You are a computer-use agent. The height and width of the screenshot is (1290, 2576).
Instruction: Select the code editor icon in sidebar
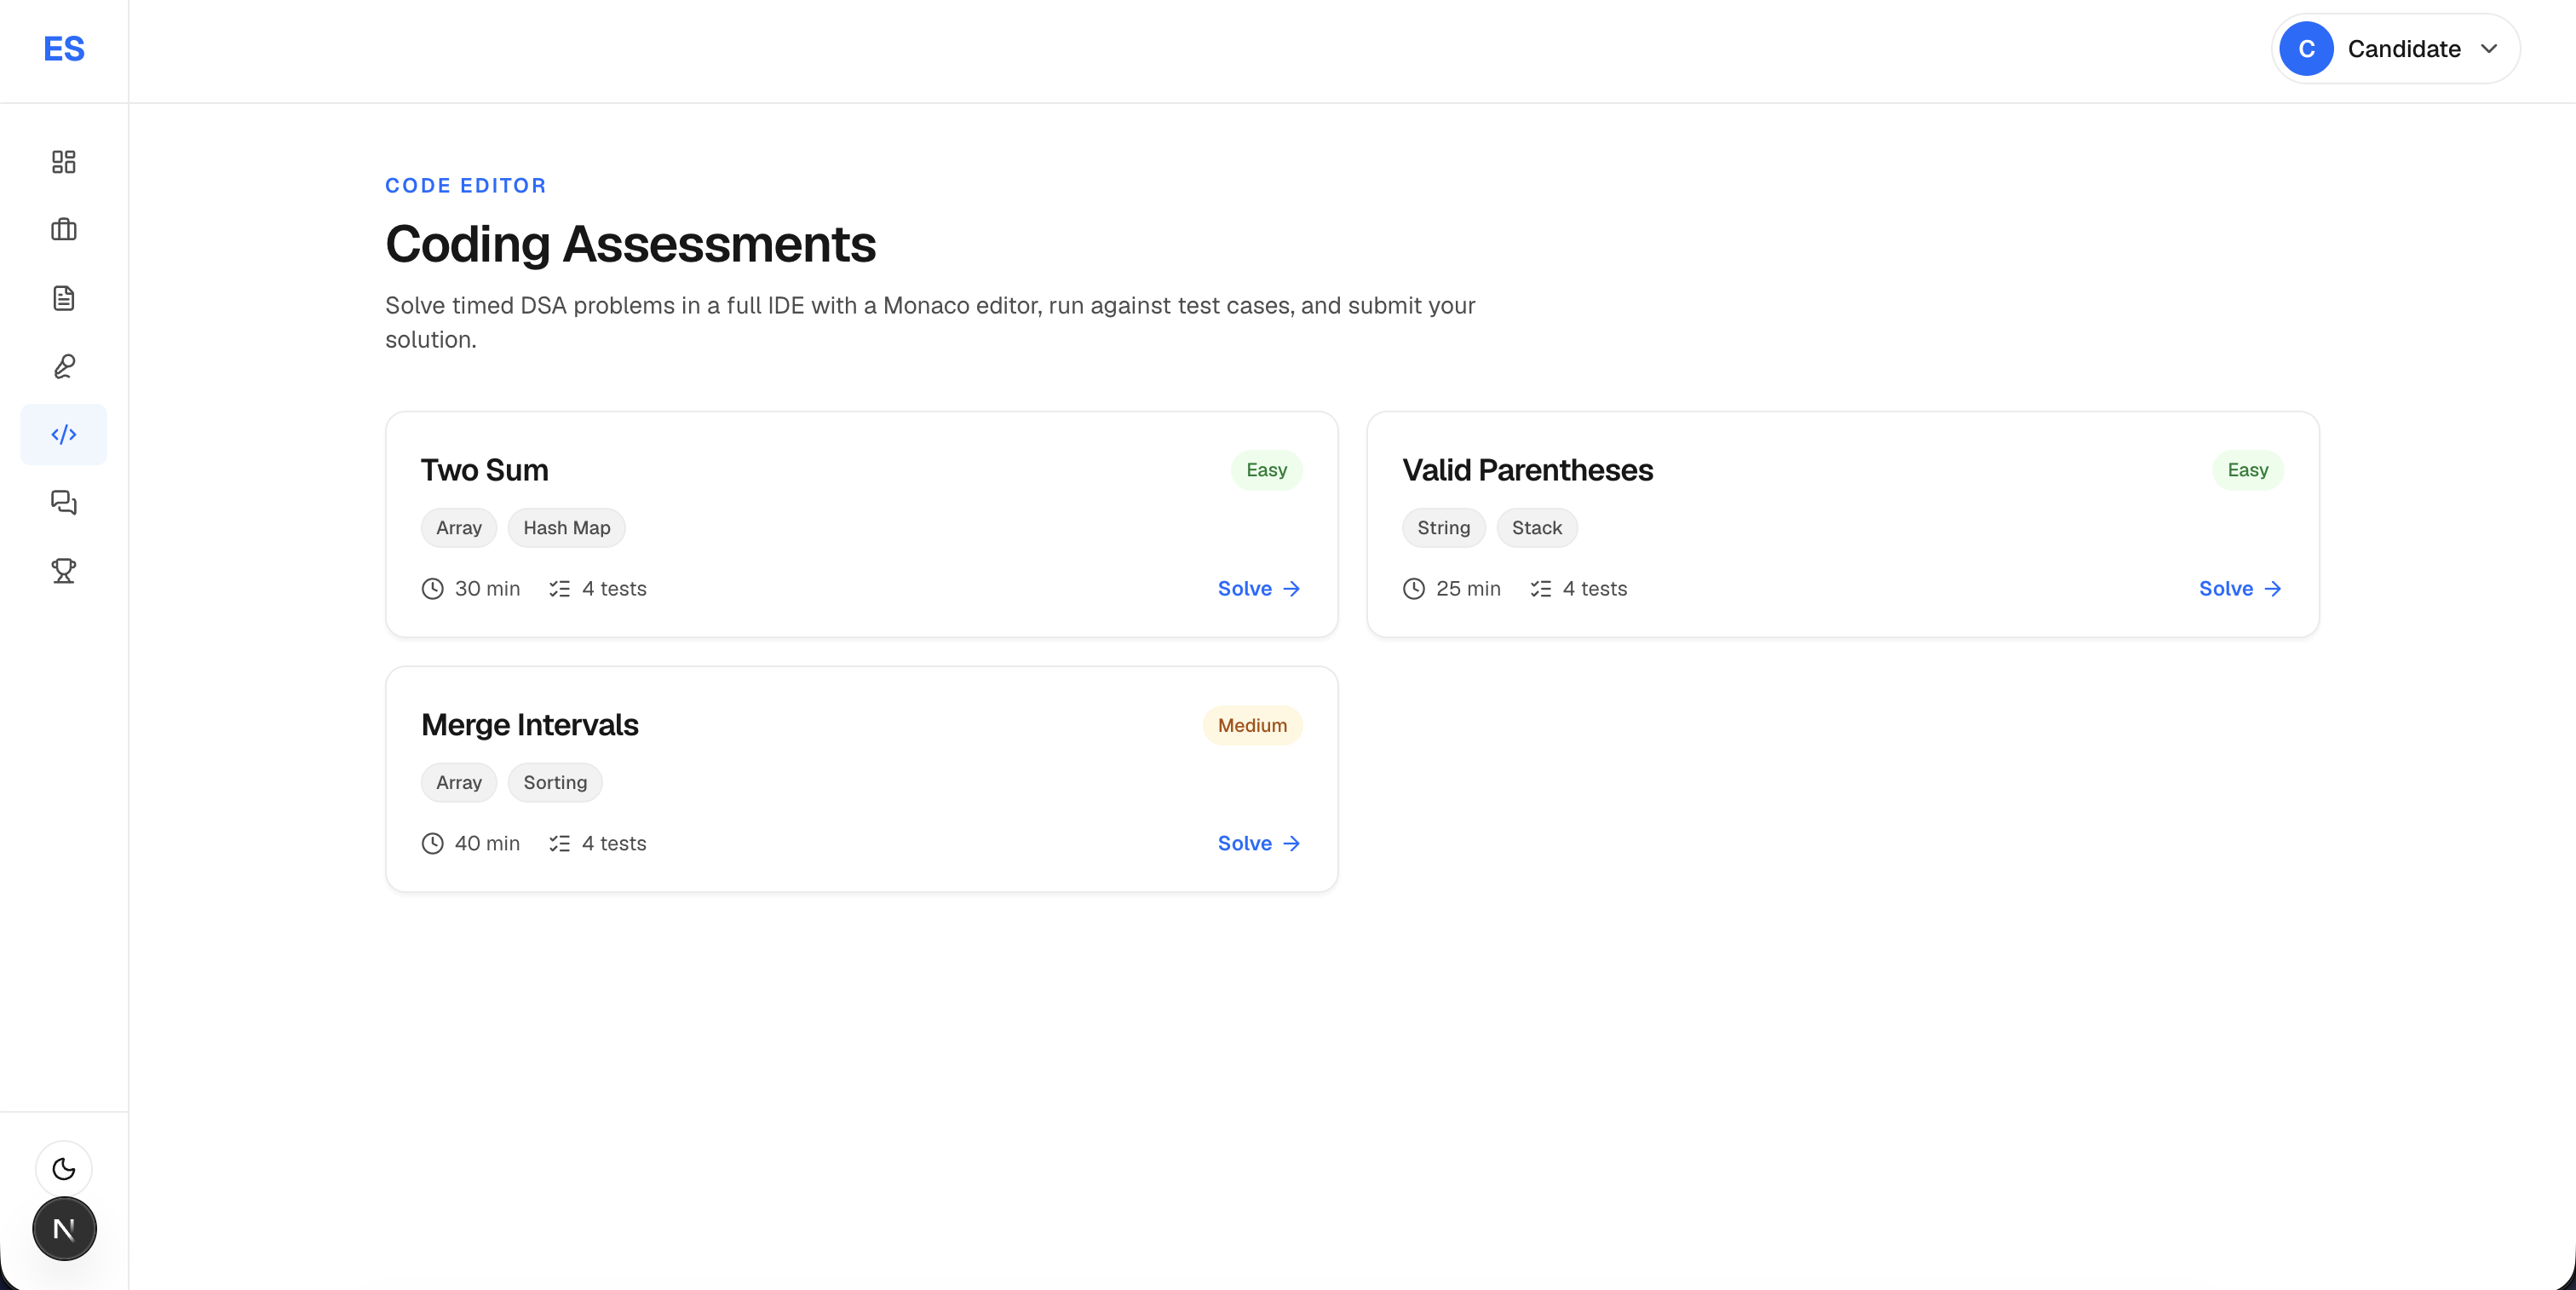point(64,434)
